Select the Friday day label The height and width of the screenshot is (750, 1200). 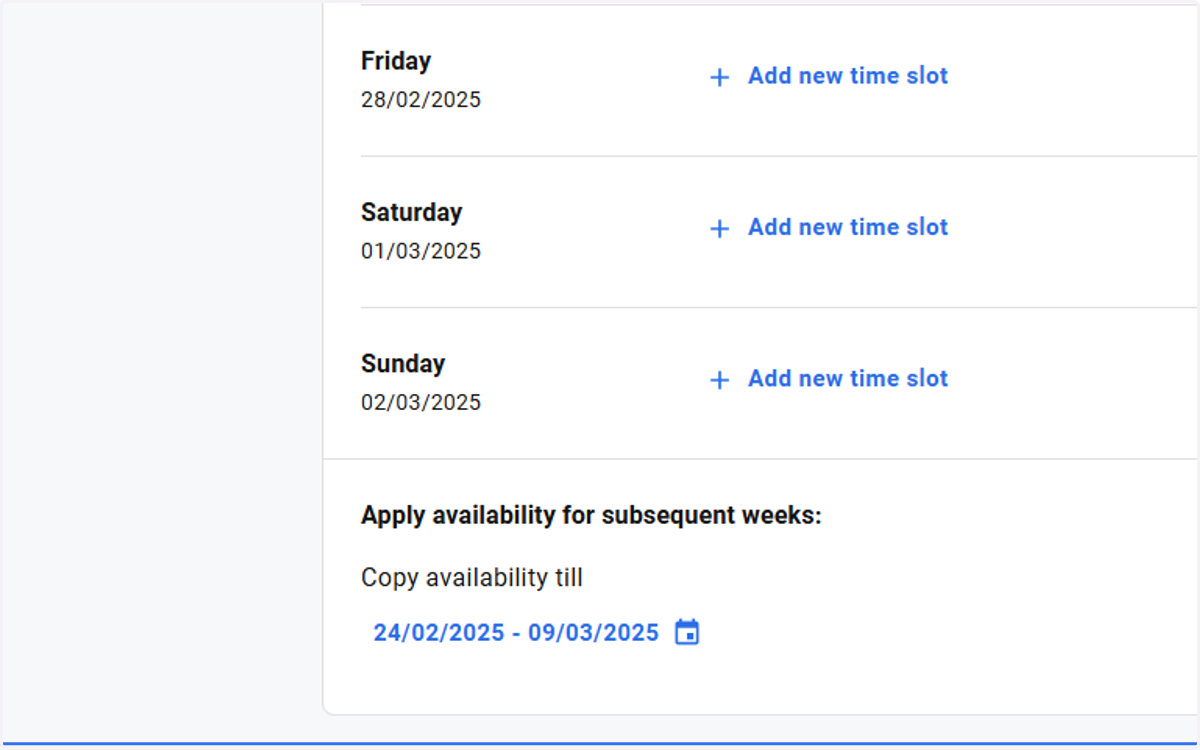[x=396, y=61]
